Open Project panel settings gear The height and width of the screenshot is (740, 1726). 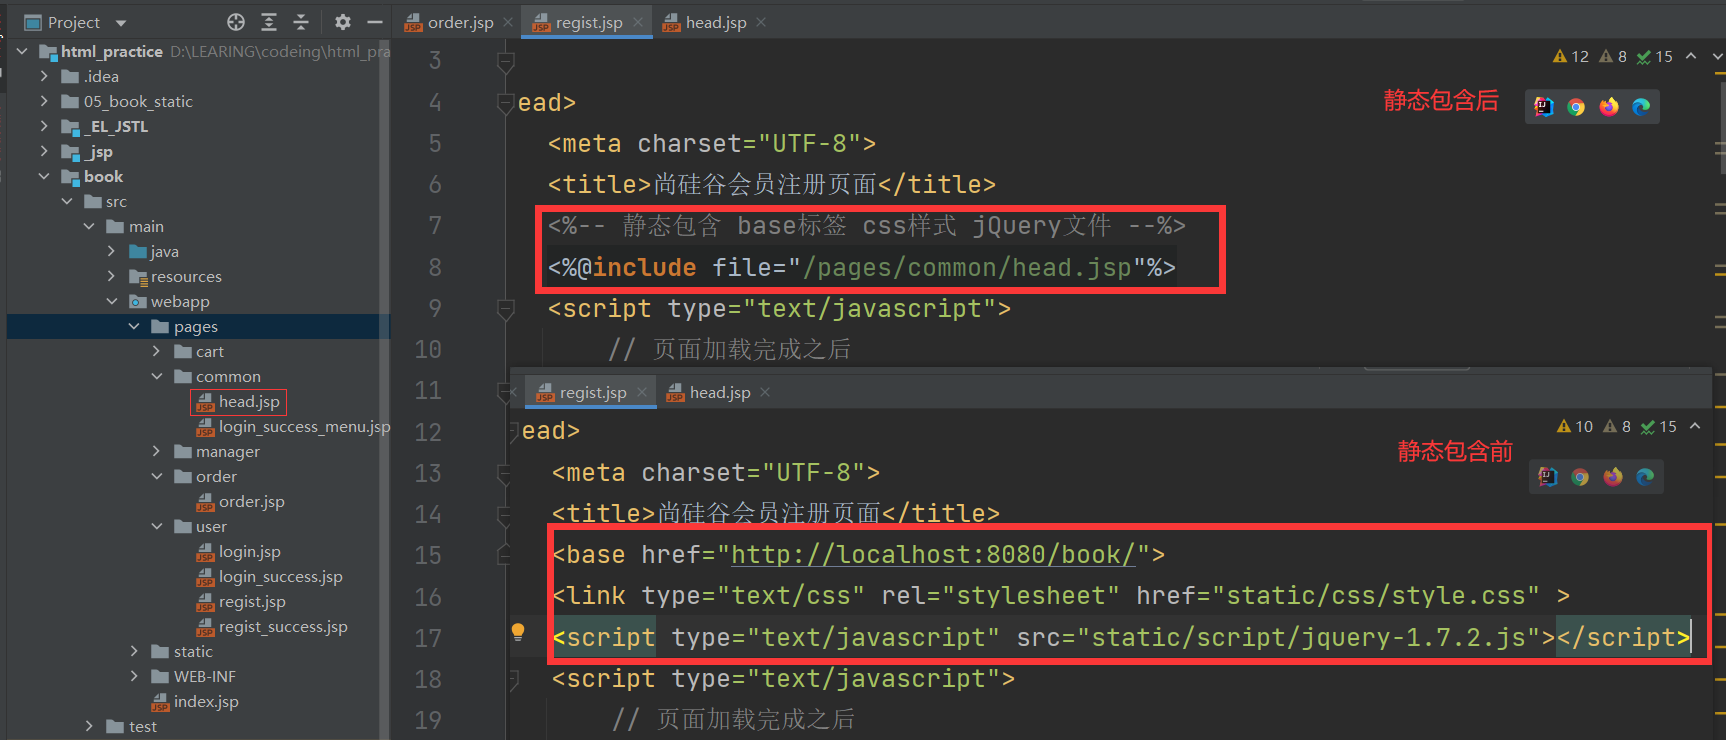342,22
